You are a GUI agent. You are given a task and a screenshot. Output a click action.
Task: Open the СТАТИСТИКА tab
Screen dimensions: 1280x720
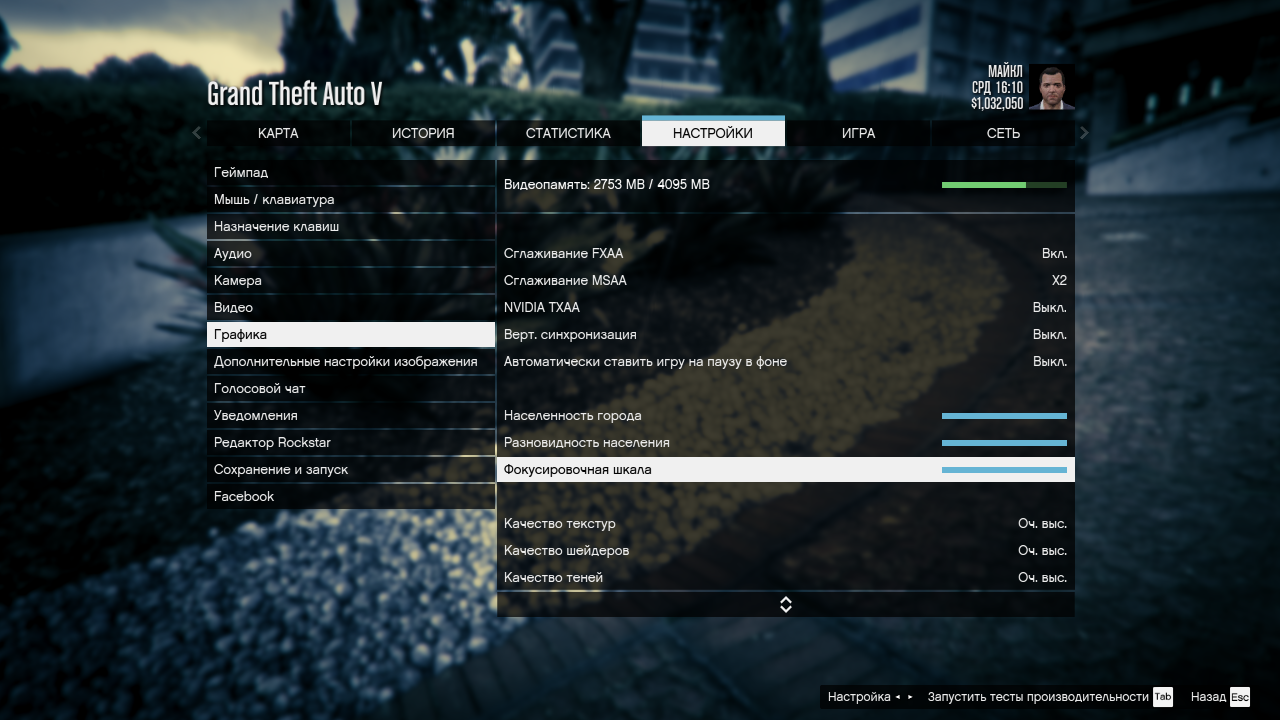568,133
